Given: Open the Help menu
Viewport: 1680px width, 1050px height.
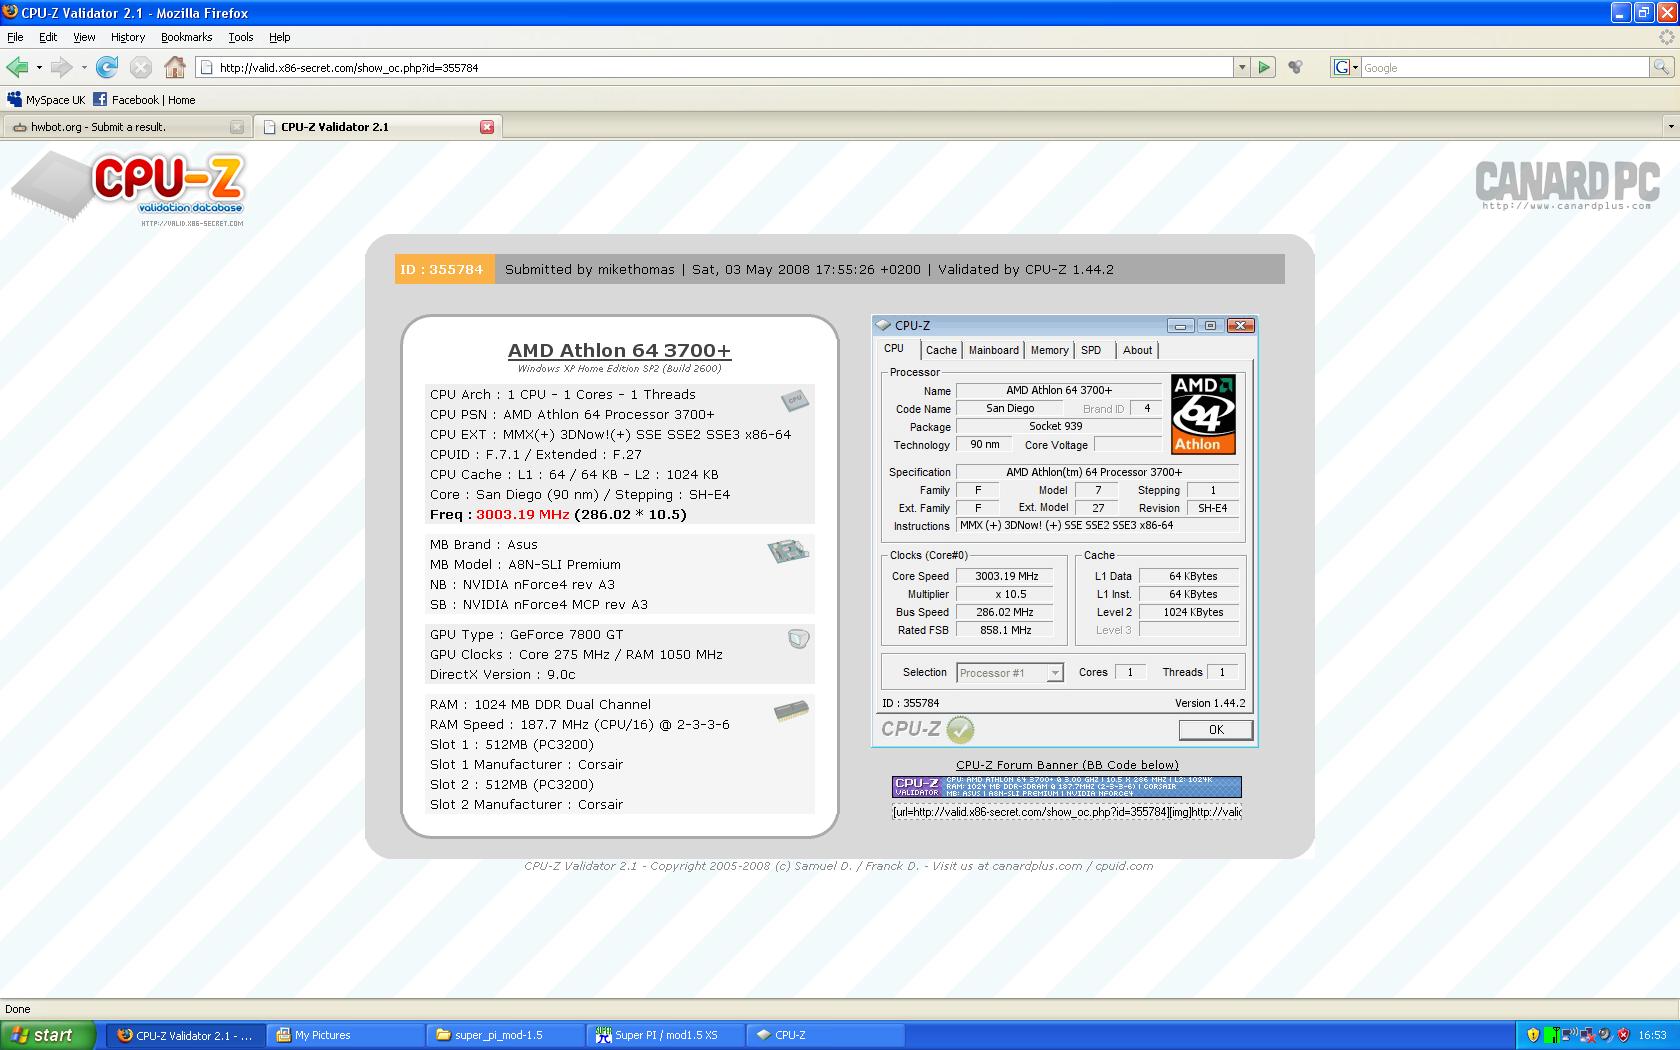Looking at the screenshot, I should [x=280, y=37].
